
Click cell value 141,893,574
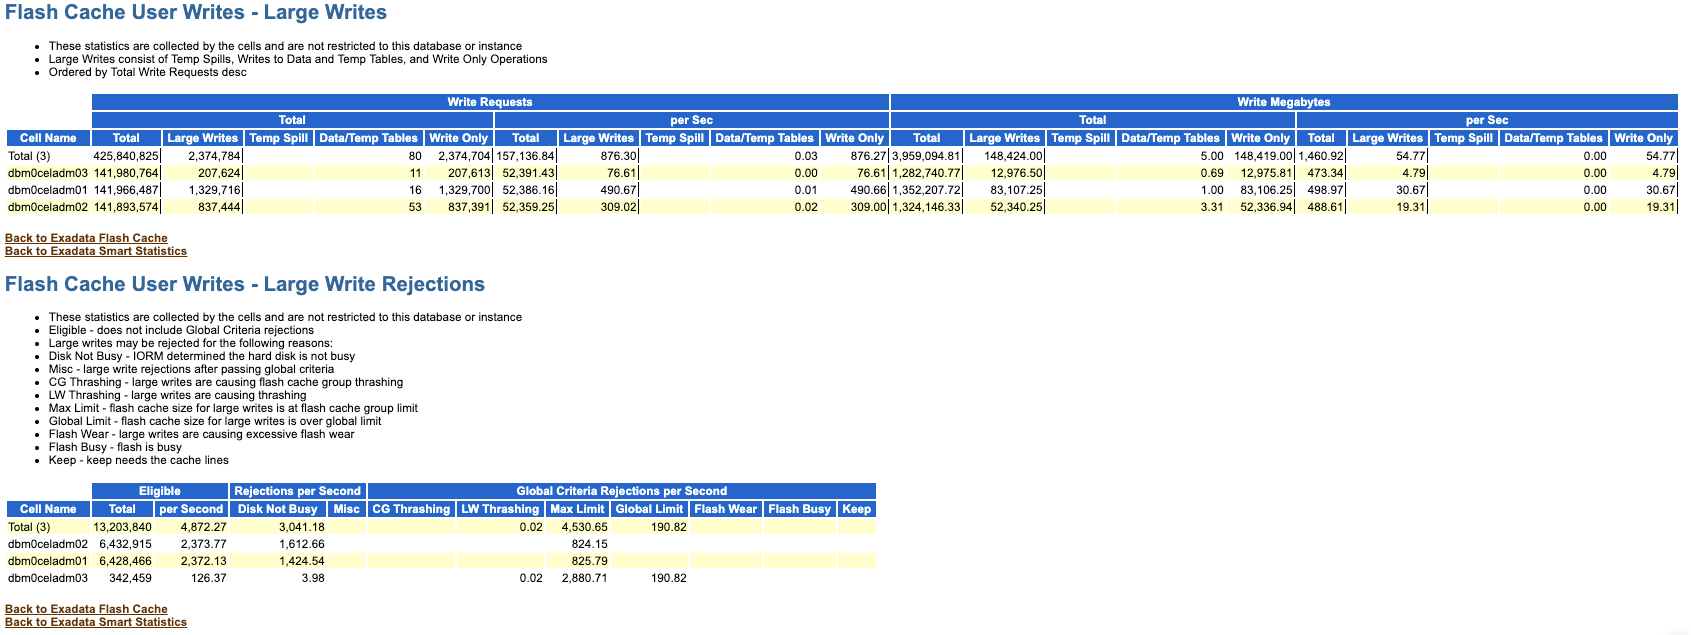[126, 207]
